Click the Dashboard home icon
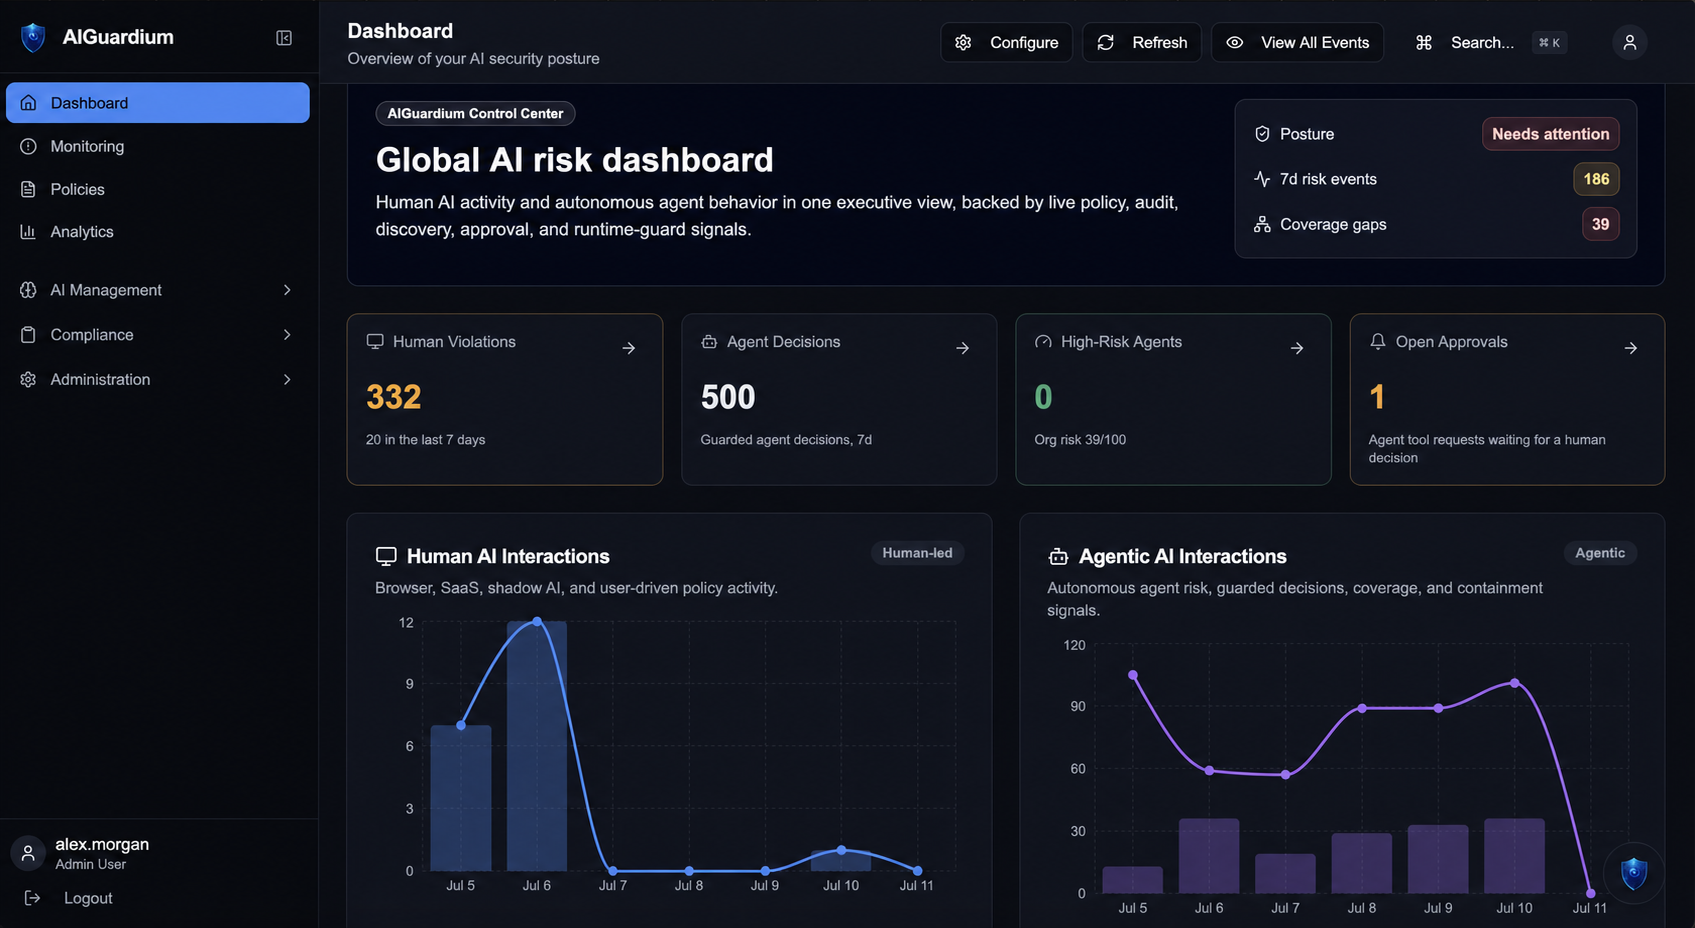Viewport: 1695px width, 928px height. point(28,103)
